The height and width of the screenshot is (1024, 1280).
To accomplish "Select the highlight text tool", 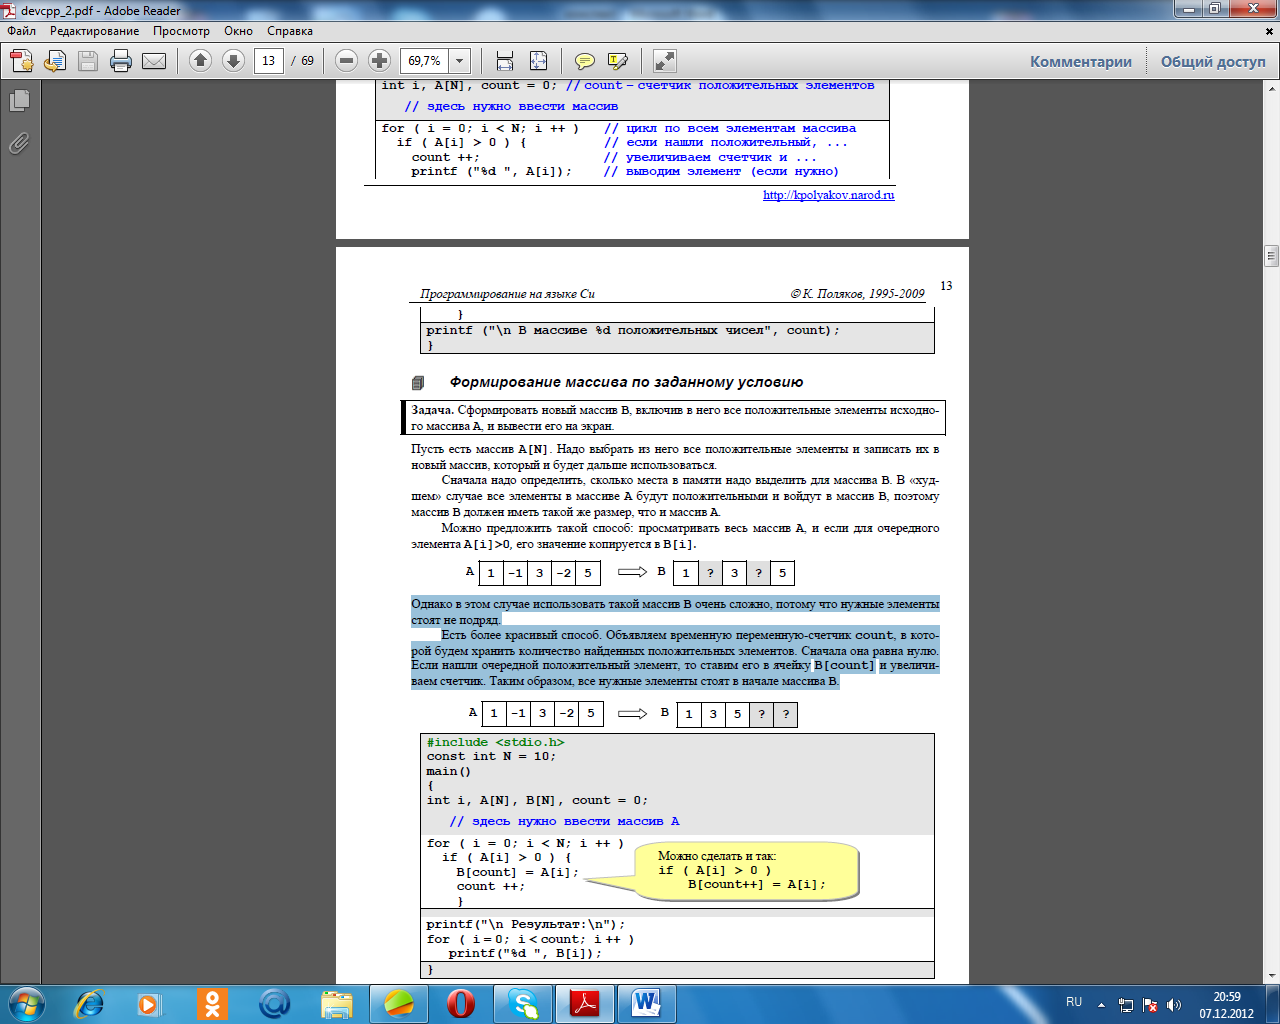I will tap(618, 61).
